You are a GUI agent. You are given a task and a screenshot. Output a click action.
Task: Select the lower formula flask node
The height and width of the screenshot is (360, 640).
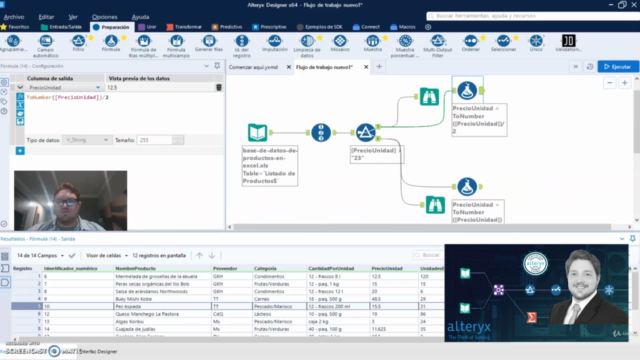pos(467,187)
